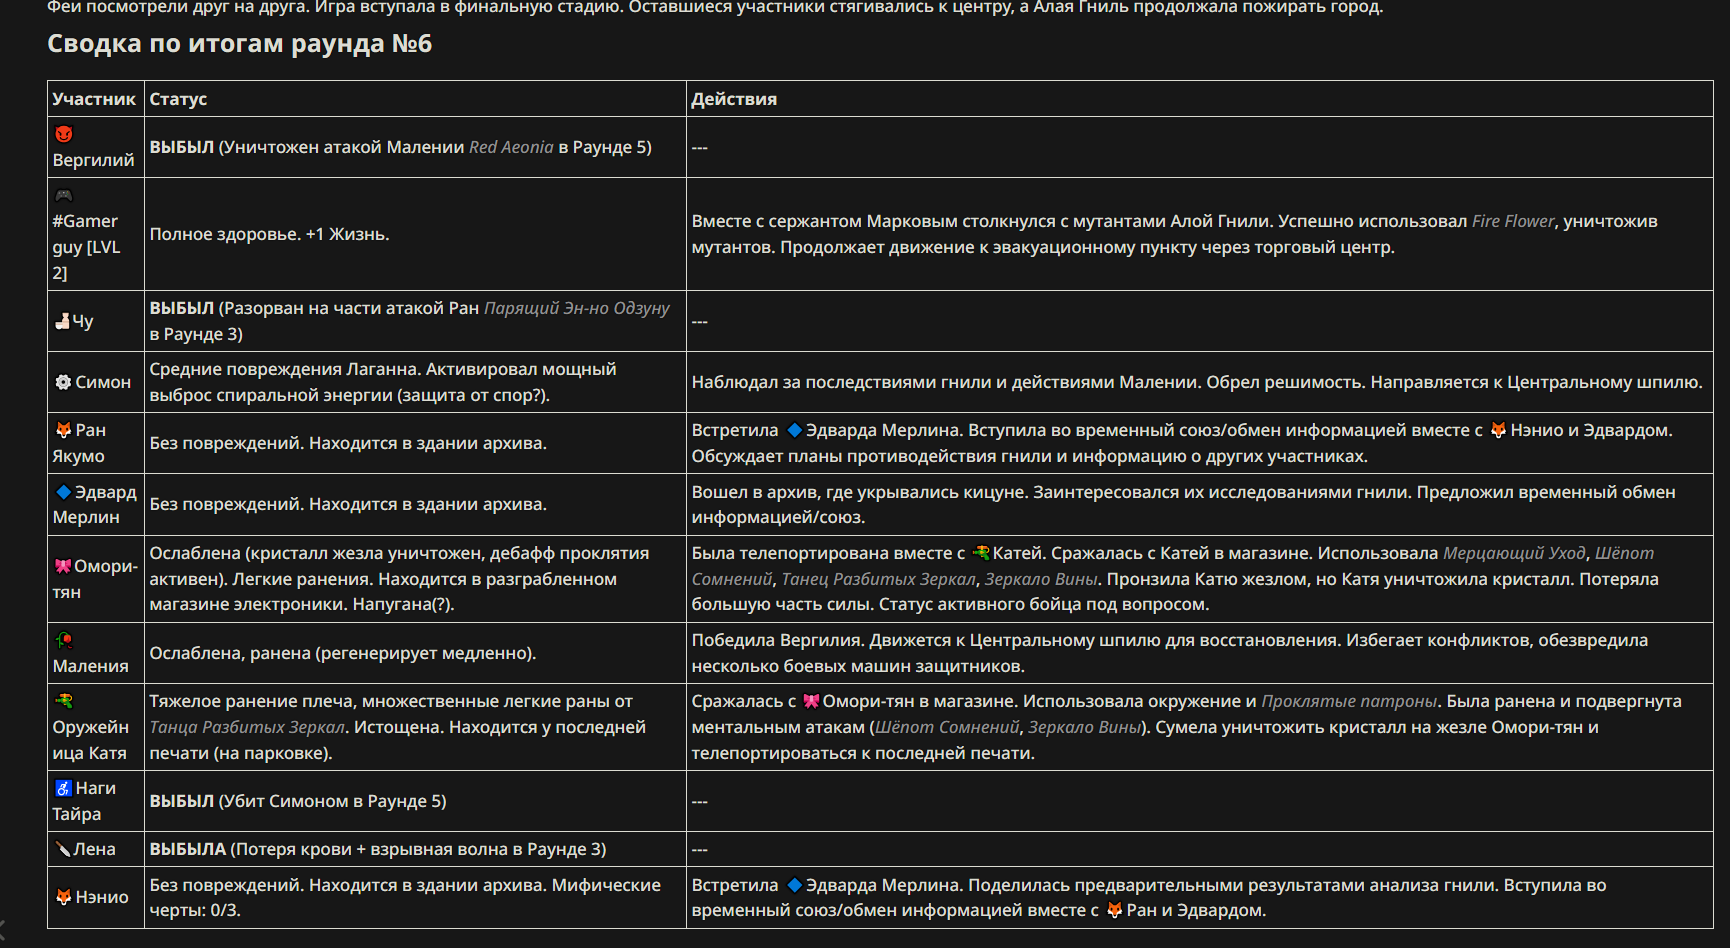Click intro paragraph text starting Феи посмотрели

715,8
